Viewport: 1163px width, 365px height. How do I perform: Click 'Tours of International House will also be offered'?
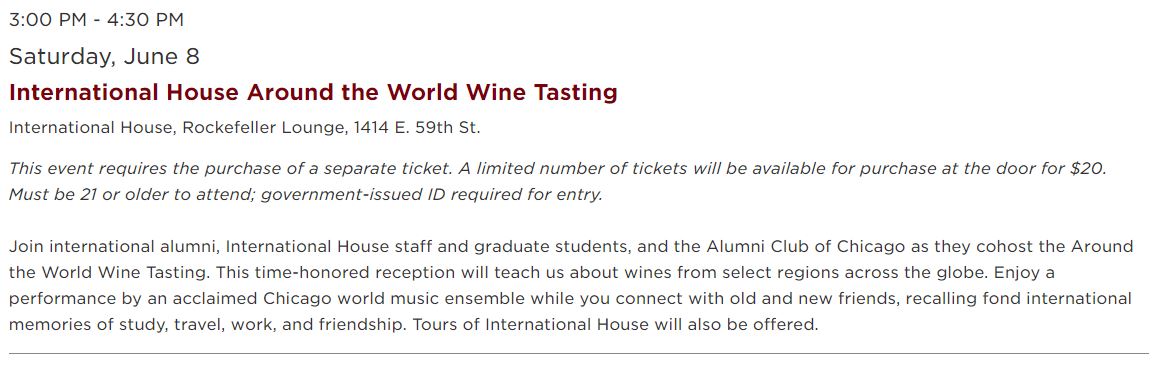tap(615, 325)
